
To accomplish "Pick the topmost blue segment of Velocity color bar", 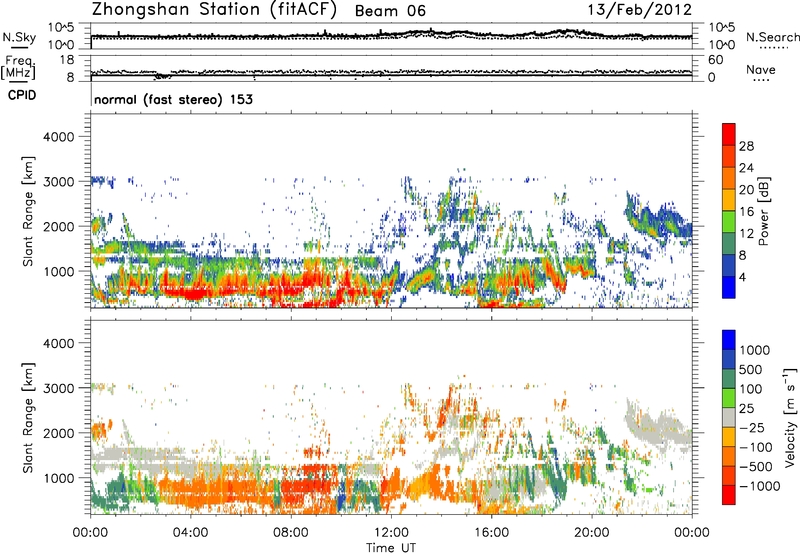I will (x=729, y=340).
